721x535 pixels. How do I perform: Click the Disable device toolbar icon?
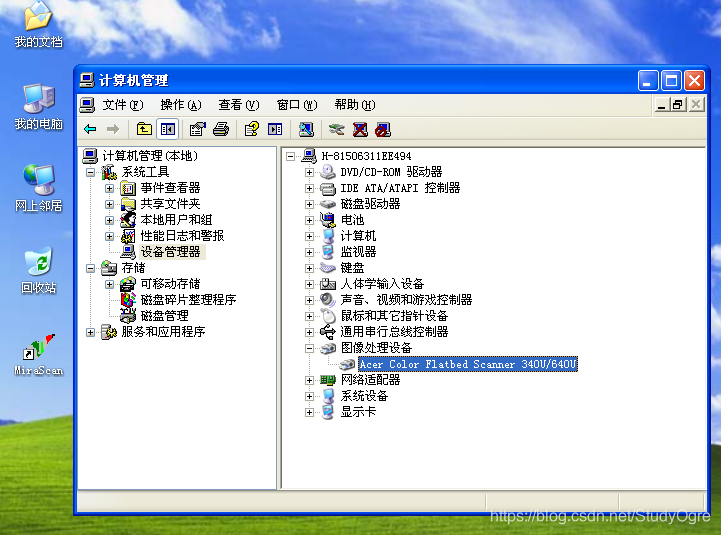383,129
